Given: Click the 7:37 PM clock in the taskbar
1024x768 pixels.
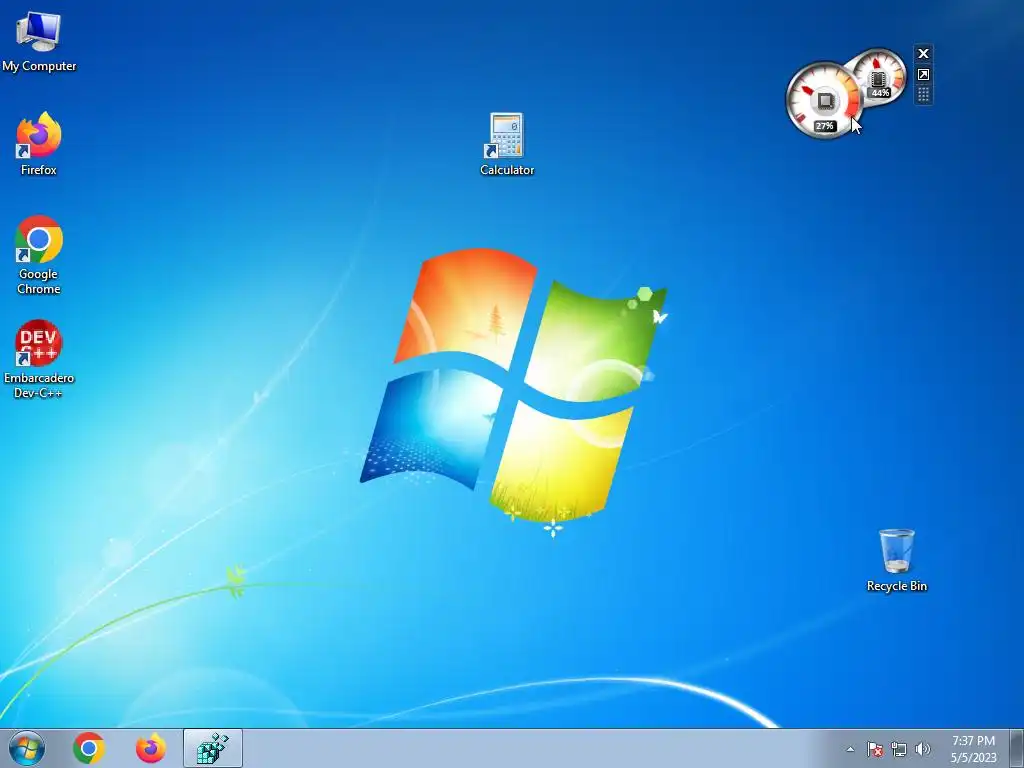Looking at the screenshot, I should tap(973, 741).
